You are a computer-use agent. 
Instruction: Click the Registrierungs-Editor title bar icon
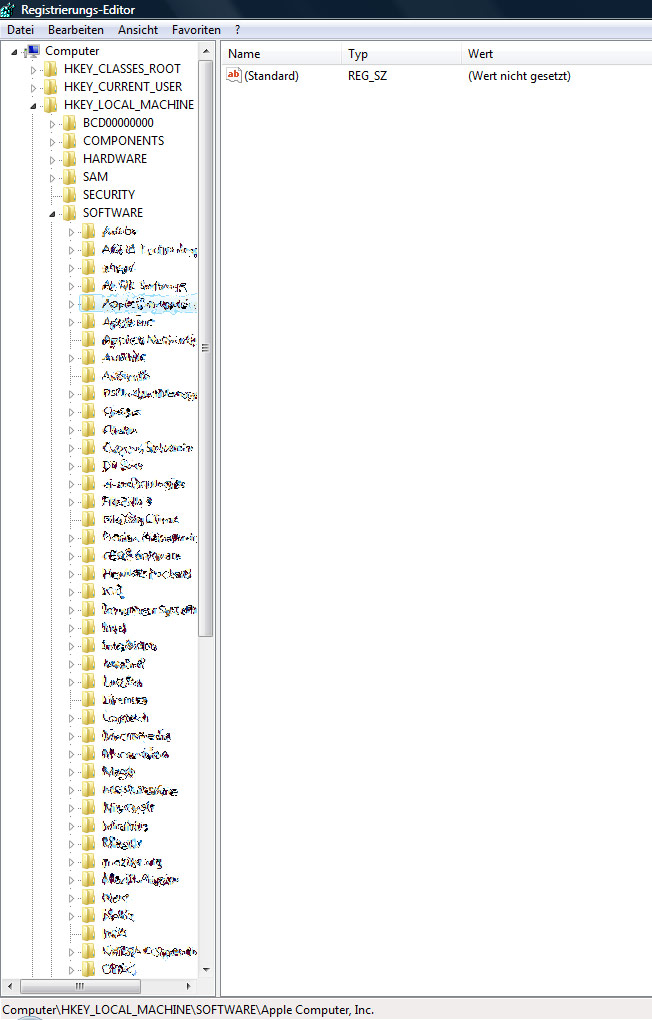7,10
